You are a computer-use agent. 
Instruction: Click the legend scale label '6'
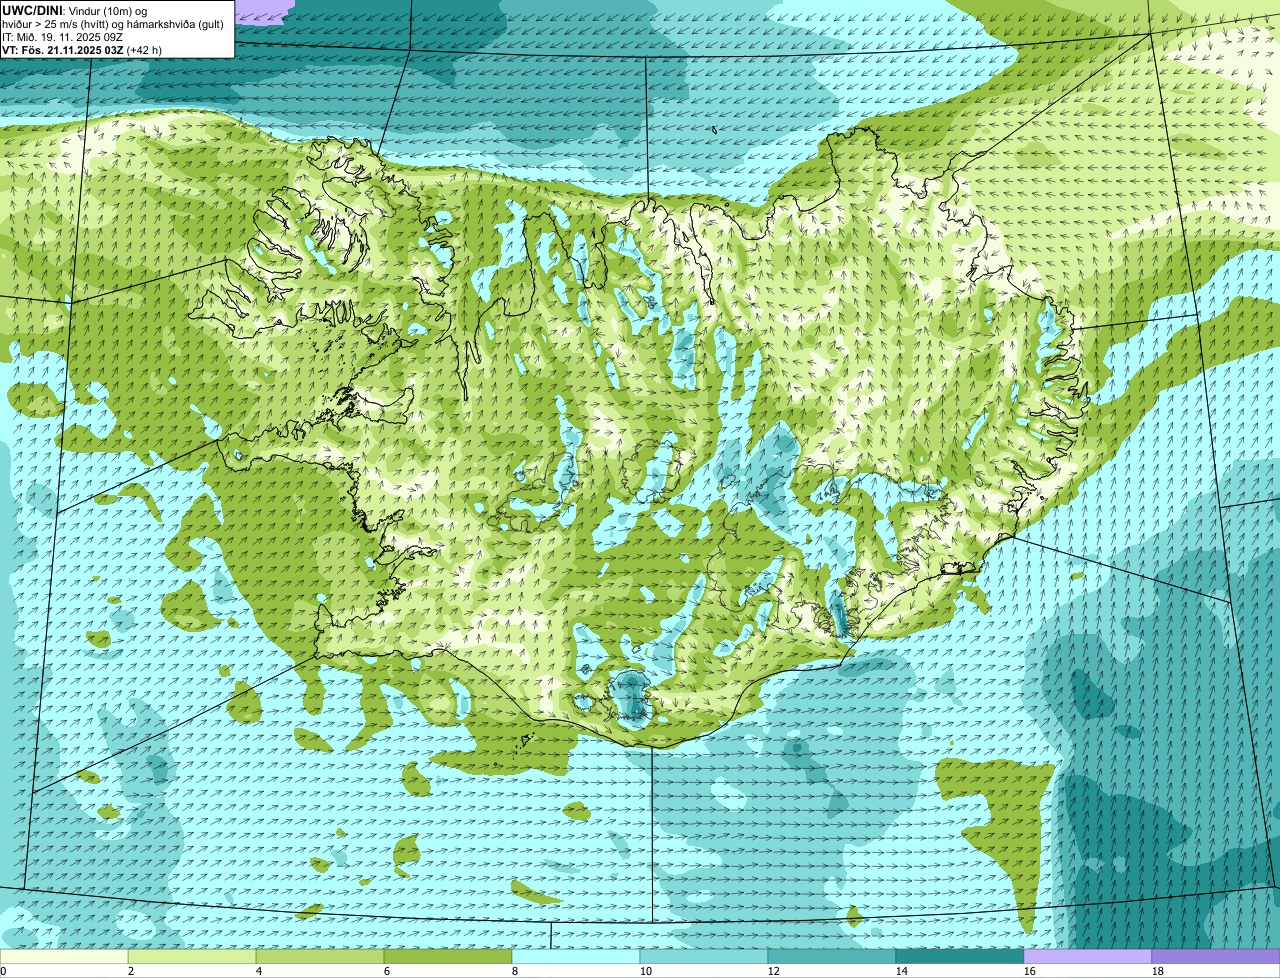(x=387, y=971)
